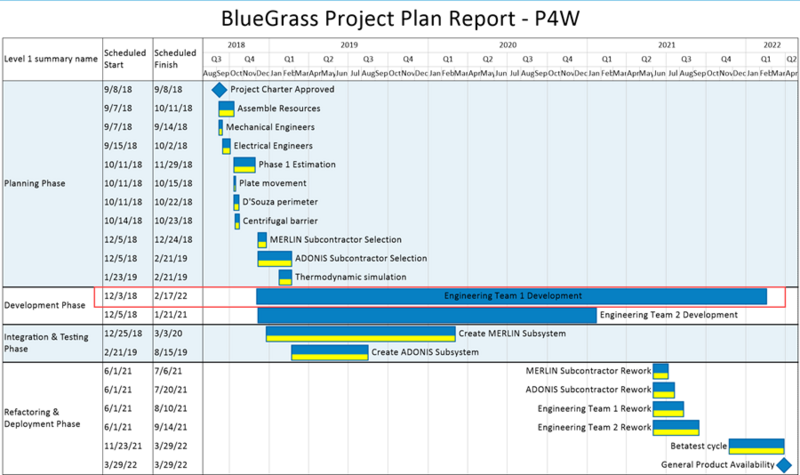Image resolution: width=800 pixels, height=475 pixels.
Task: Click the scheduled start date 12/3/18
Action: click(x=121, y=296)
